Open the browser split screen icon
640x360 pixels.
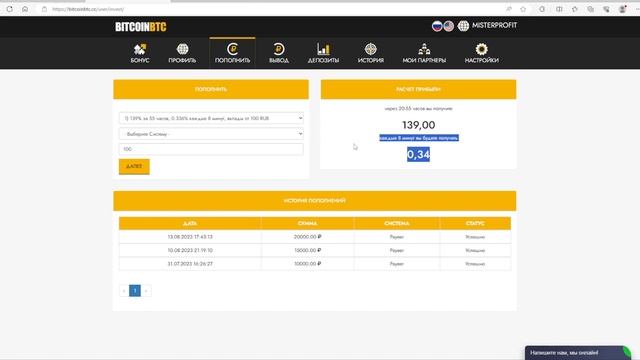[559, 9]
